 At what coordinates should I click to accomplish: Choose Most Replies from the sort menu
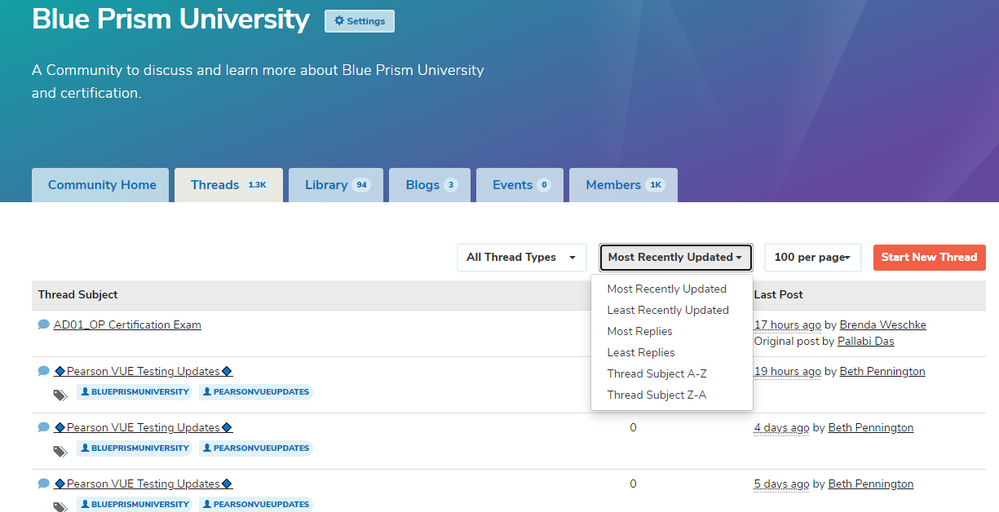639,331
